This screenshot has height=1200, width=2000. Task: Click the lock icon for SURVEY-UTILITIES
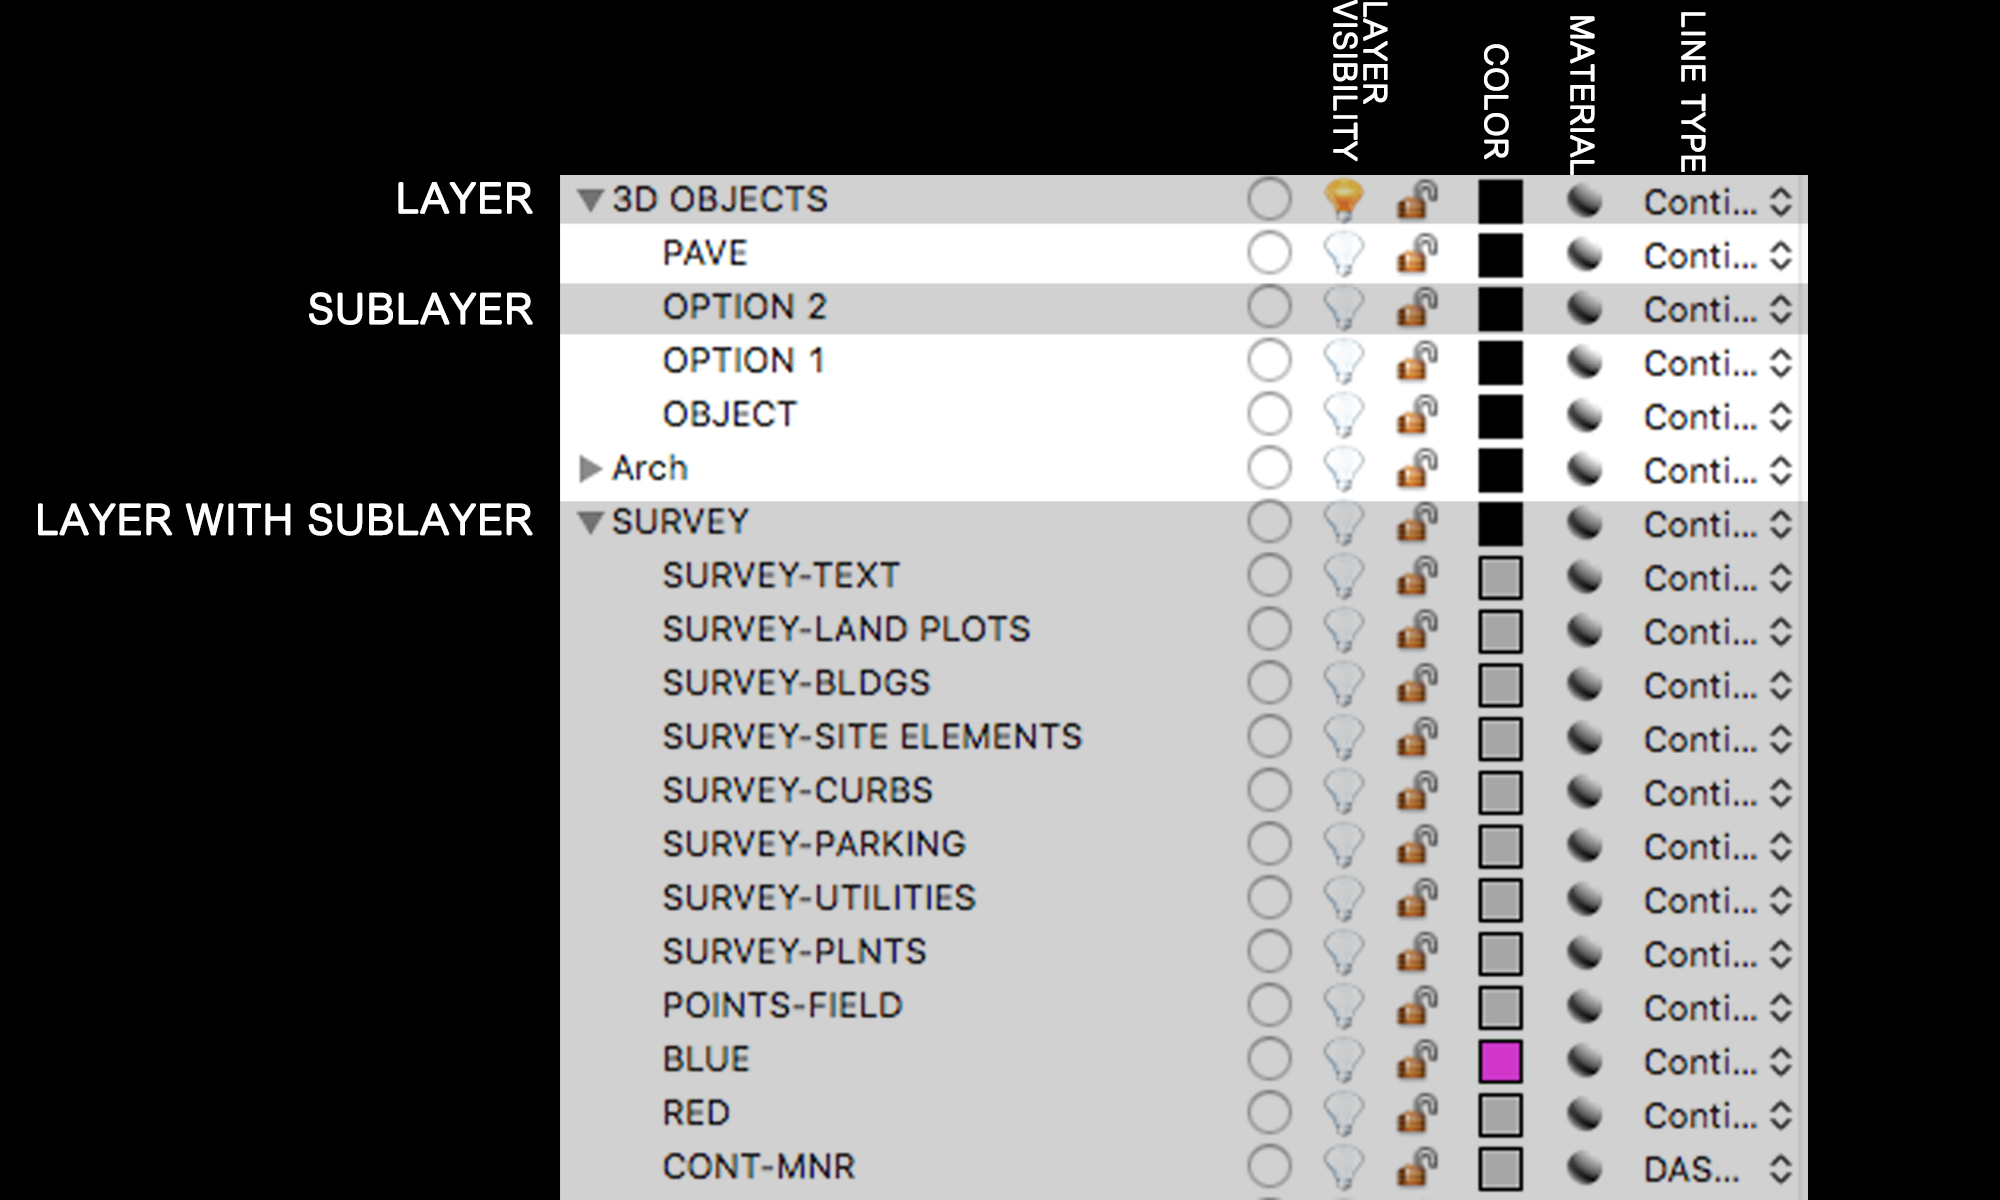point(1417,898)
